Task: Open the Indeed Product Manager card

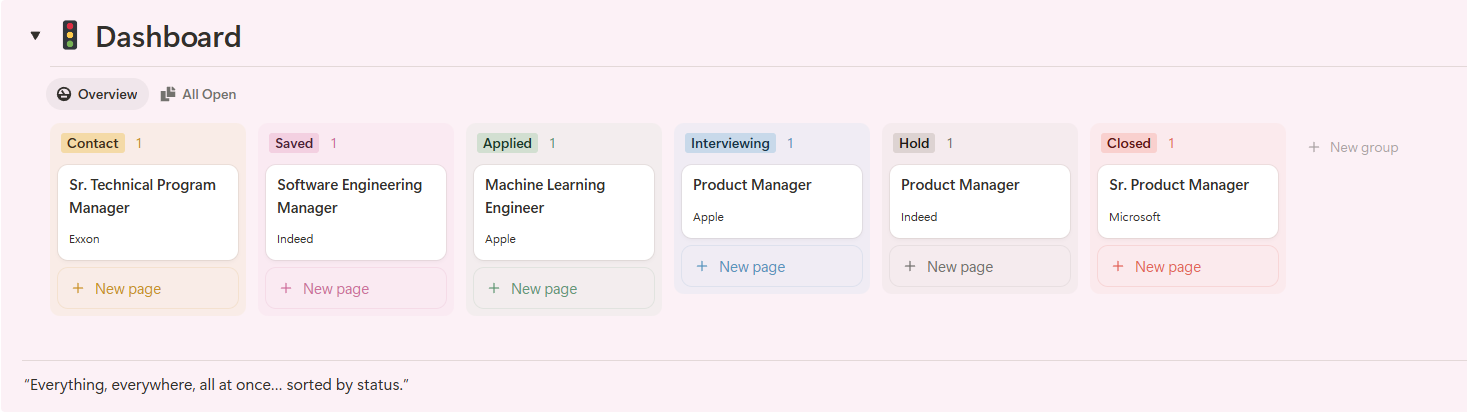Action: click(x=980, y=200)
